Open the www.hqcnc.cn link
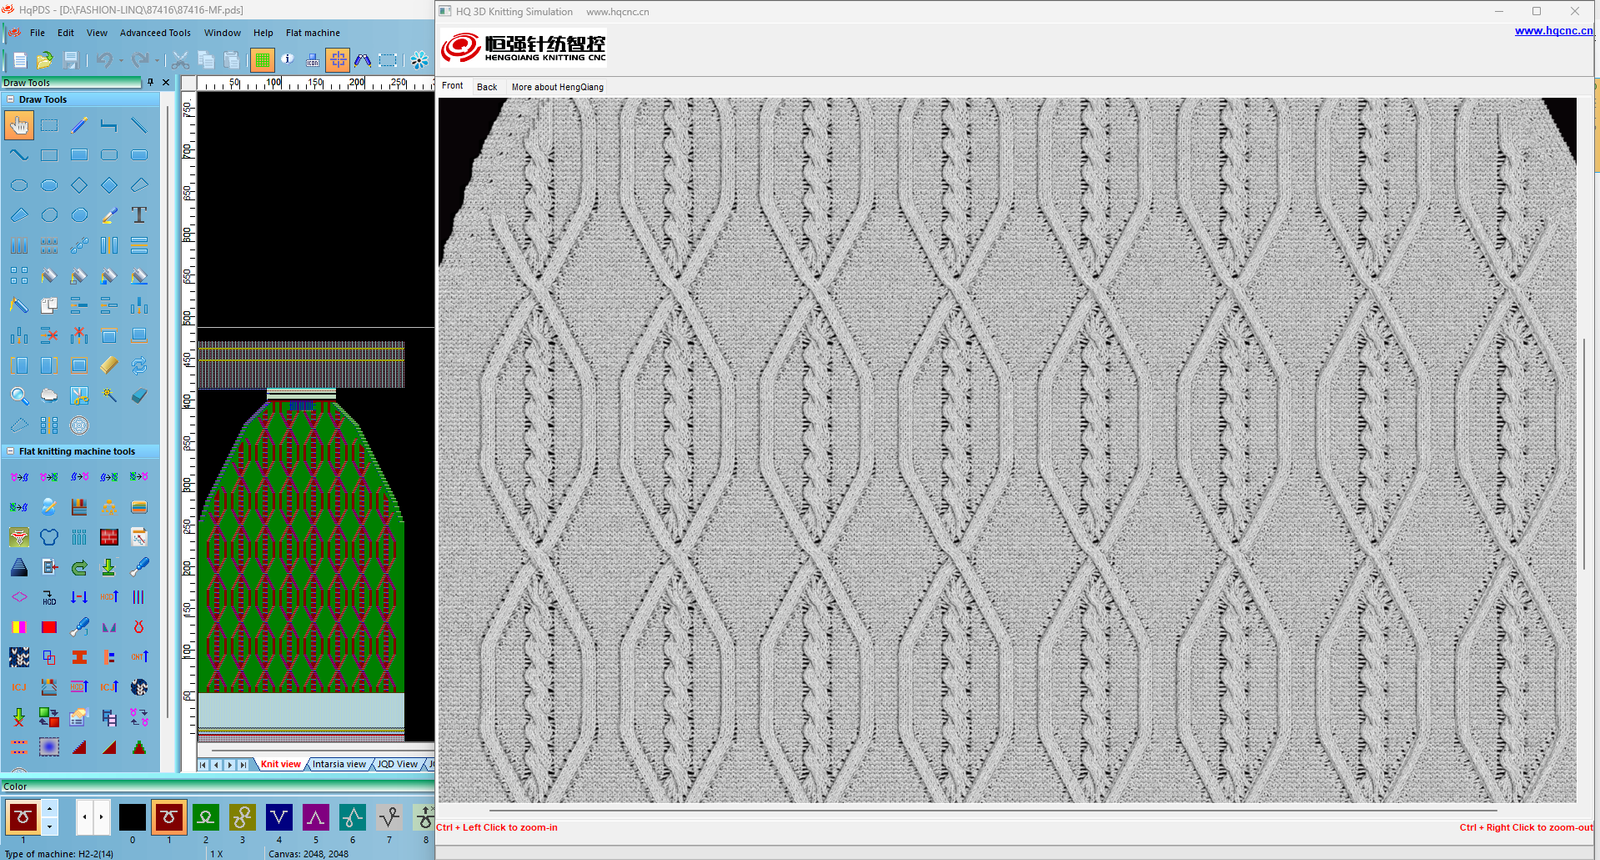The height and width of the screenshot is (860, 1600). tap(1554, 31)
